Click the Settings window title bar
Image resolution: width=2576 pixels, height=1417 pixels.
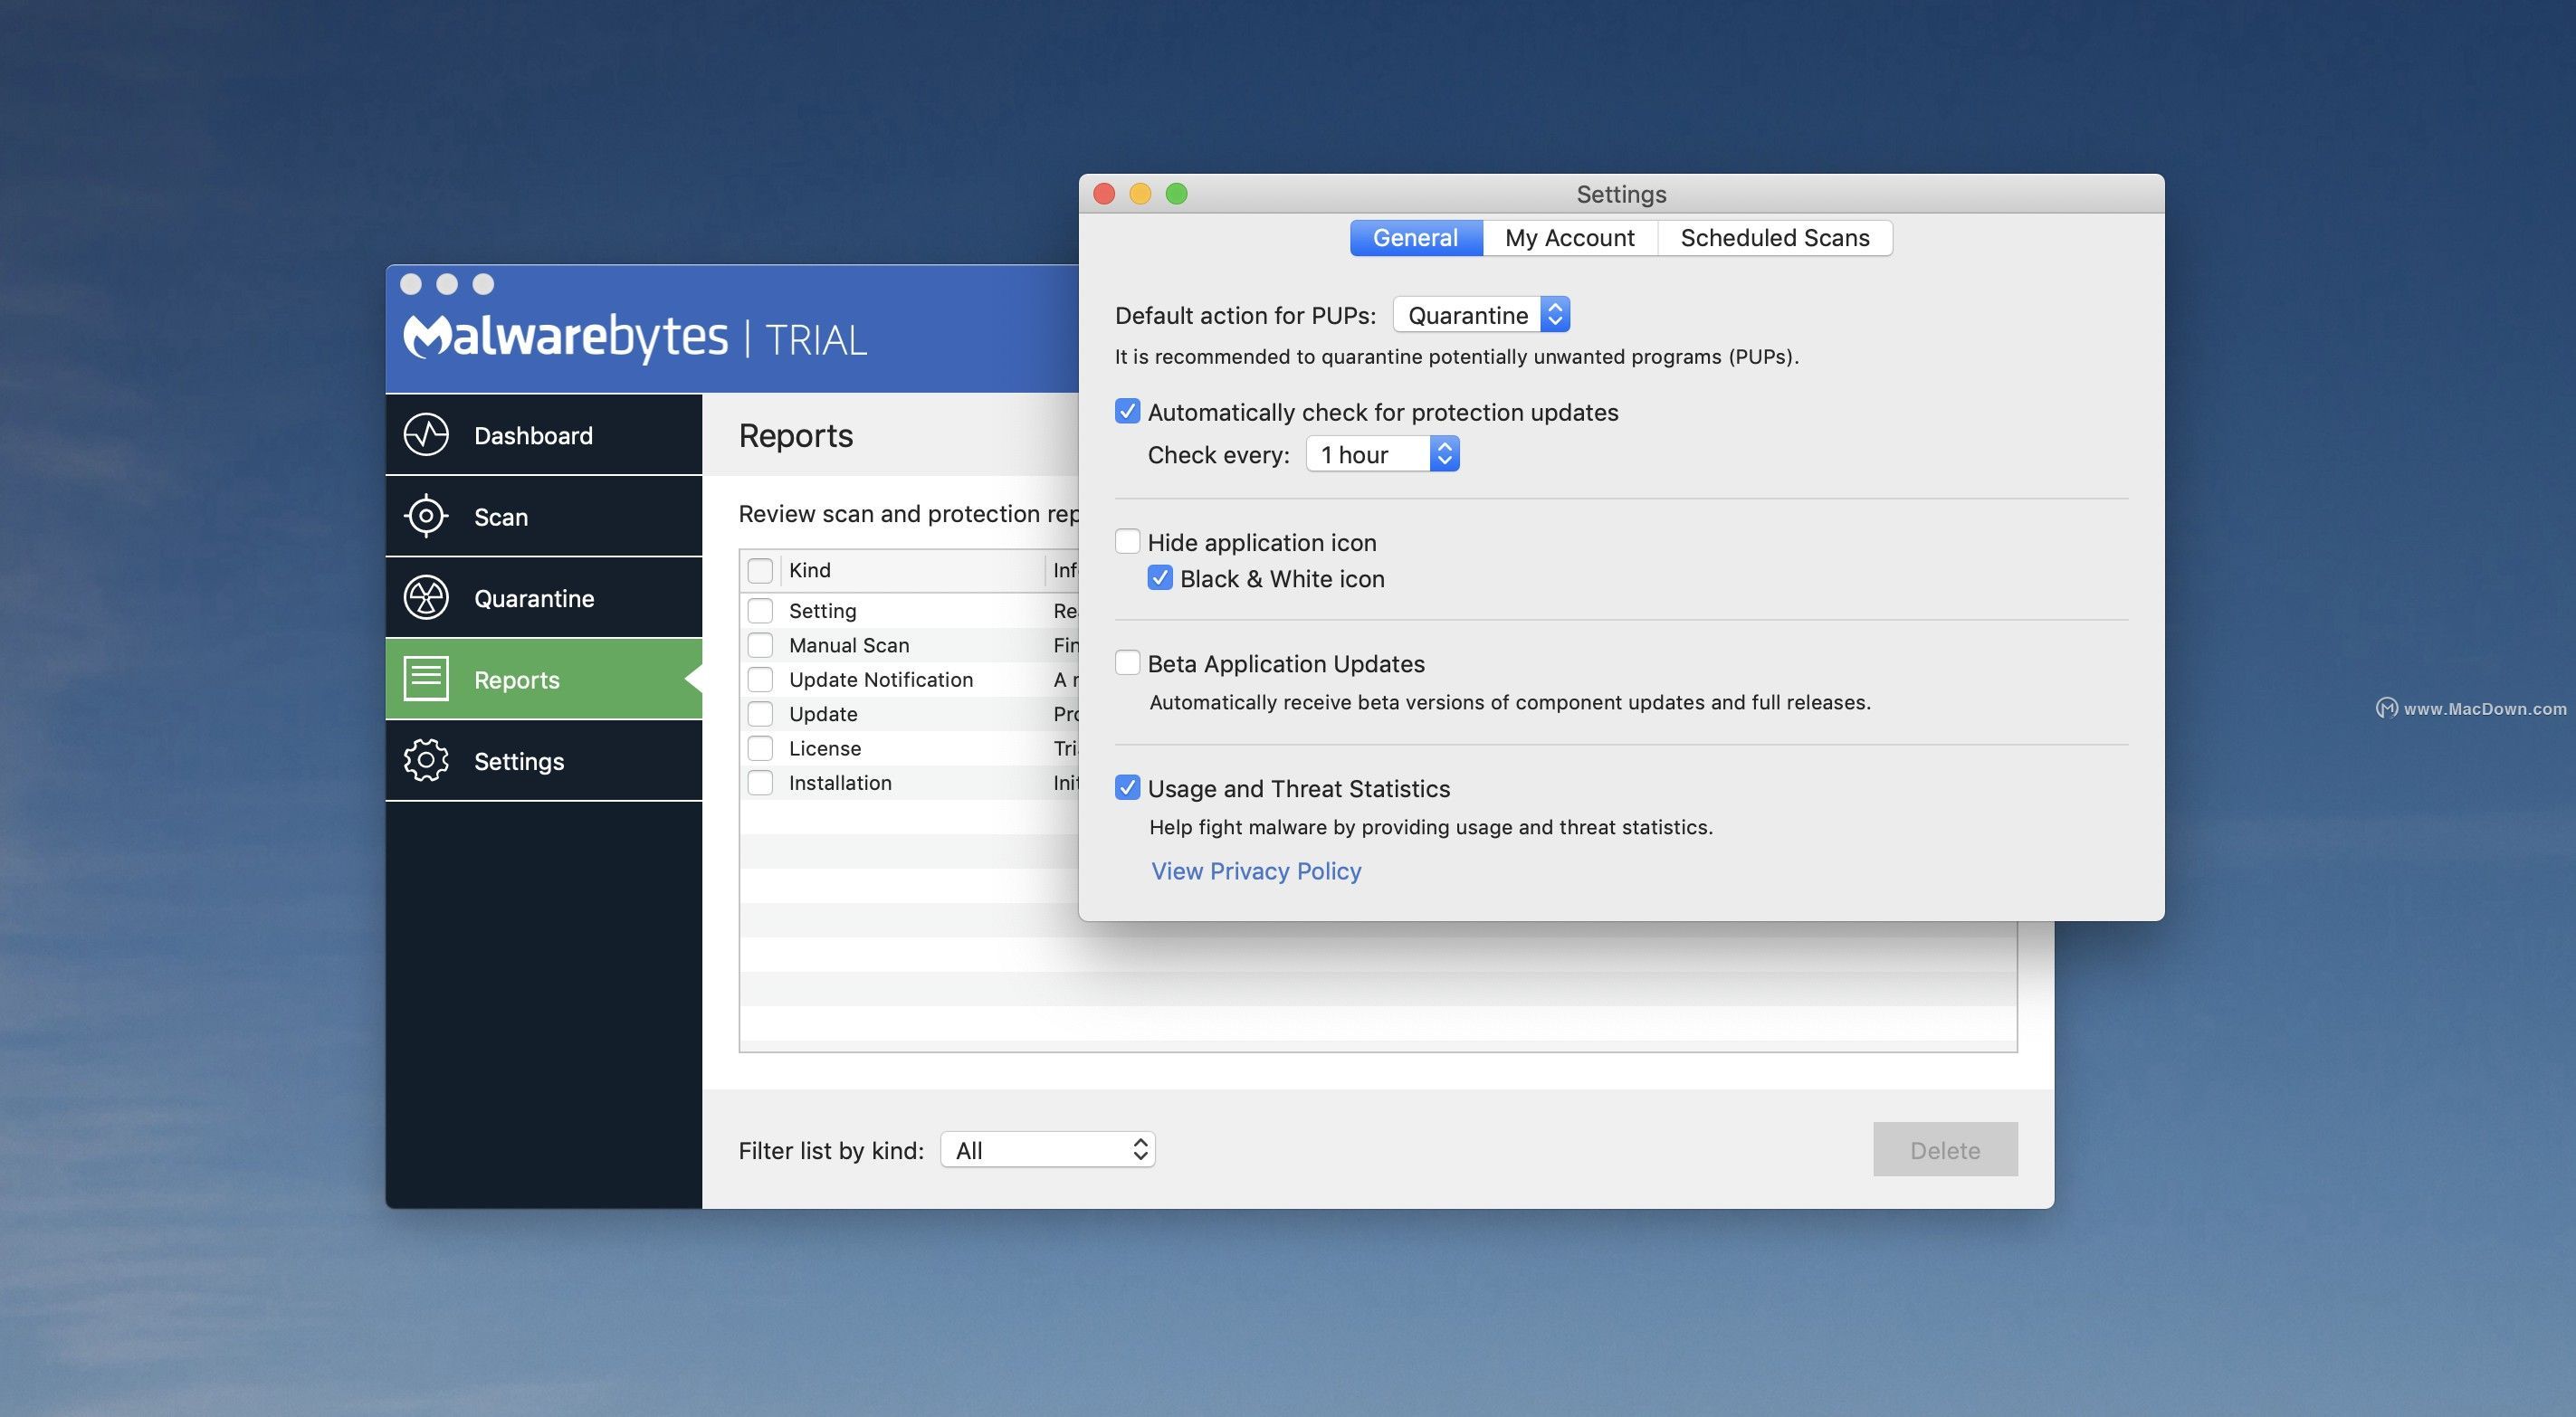point(1621,194)
